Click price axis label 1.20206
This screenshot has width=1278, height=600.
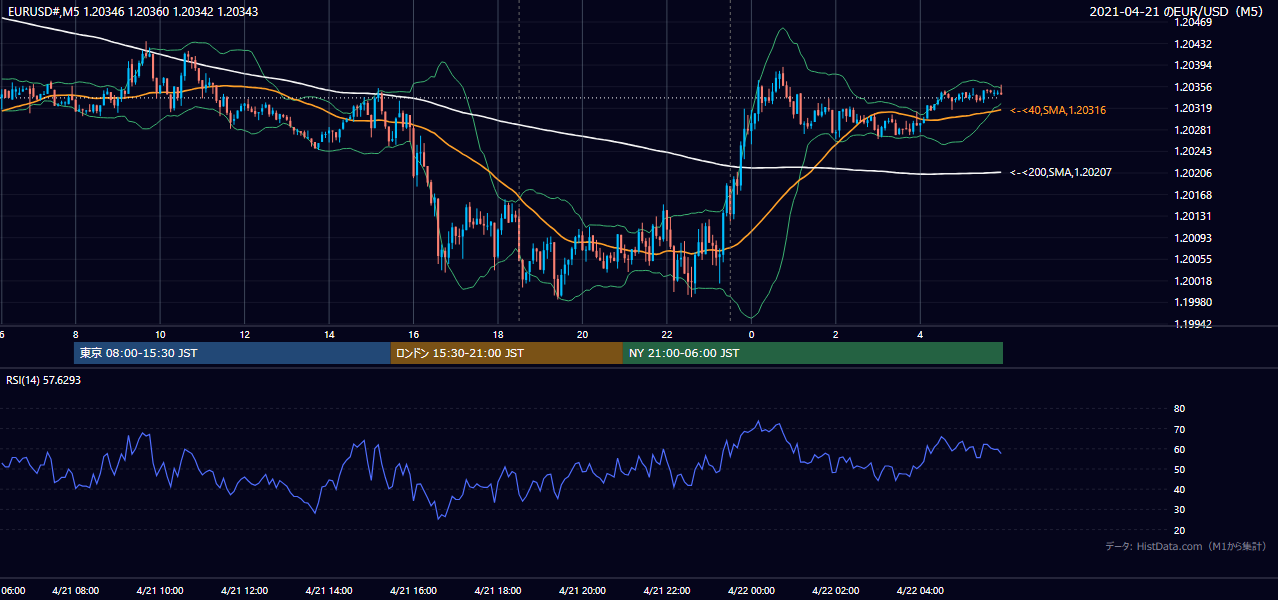[1192, 173]
